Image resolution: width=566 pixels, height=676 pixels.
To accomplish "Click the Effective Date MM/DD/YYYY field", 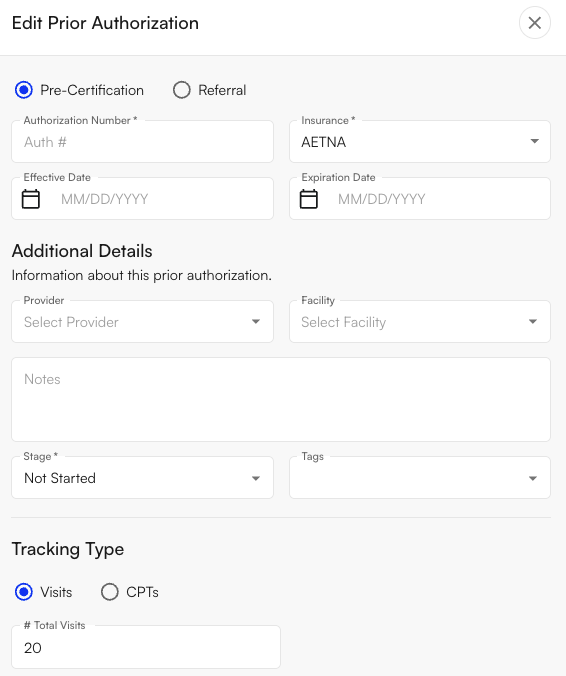I will [x=142, y=199].
